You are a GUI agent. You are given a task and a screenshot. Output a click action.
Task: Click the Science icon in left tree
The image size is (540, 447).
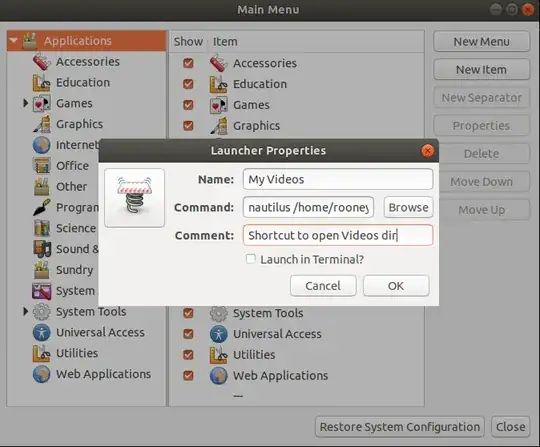[42, 228]
